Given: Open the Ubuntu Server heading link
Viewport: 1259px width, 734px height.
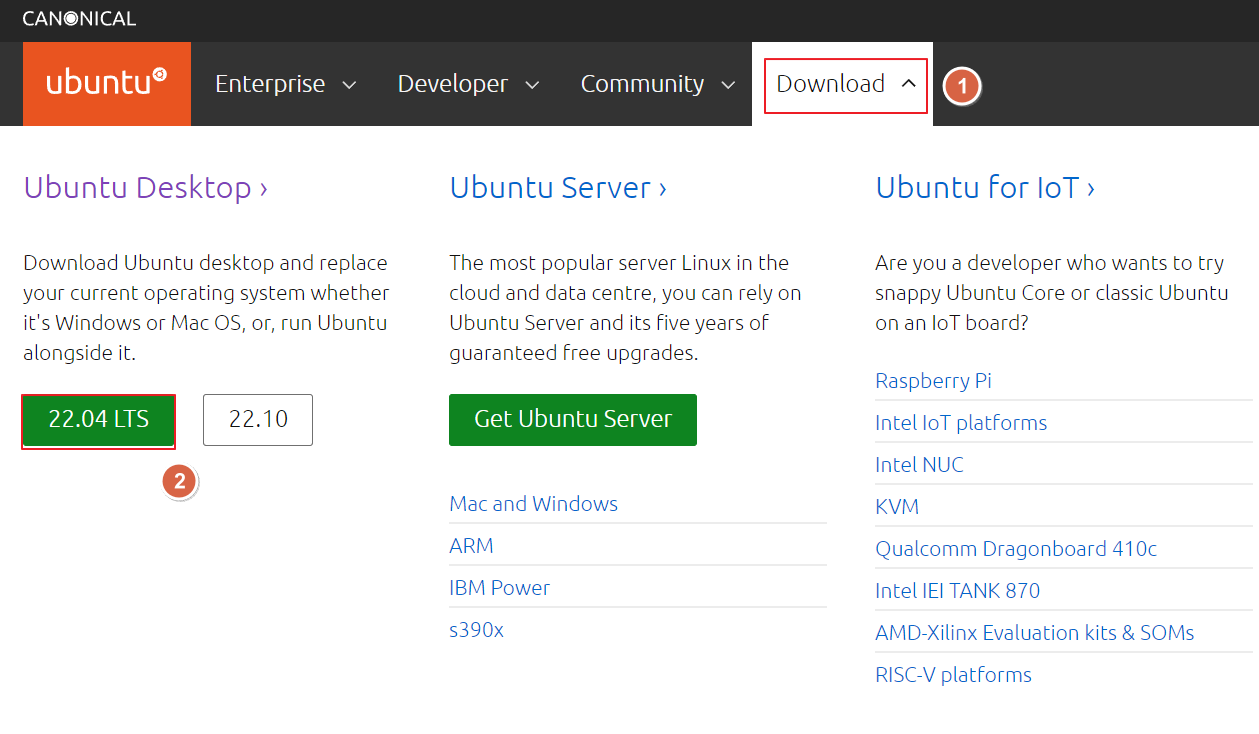Looking at the screenshot, I should point(558,188).
